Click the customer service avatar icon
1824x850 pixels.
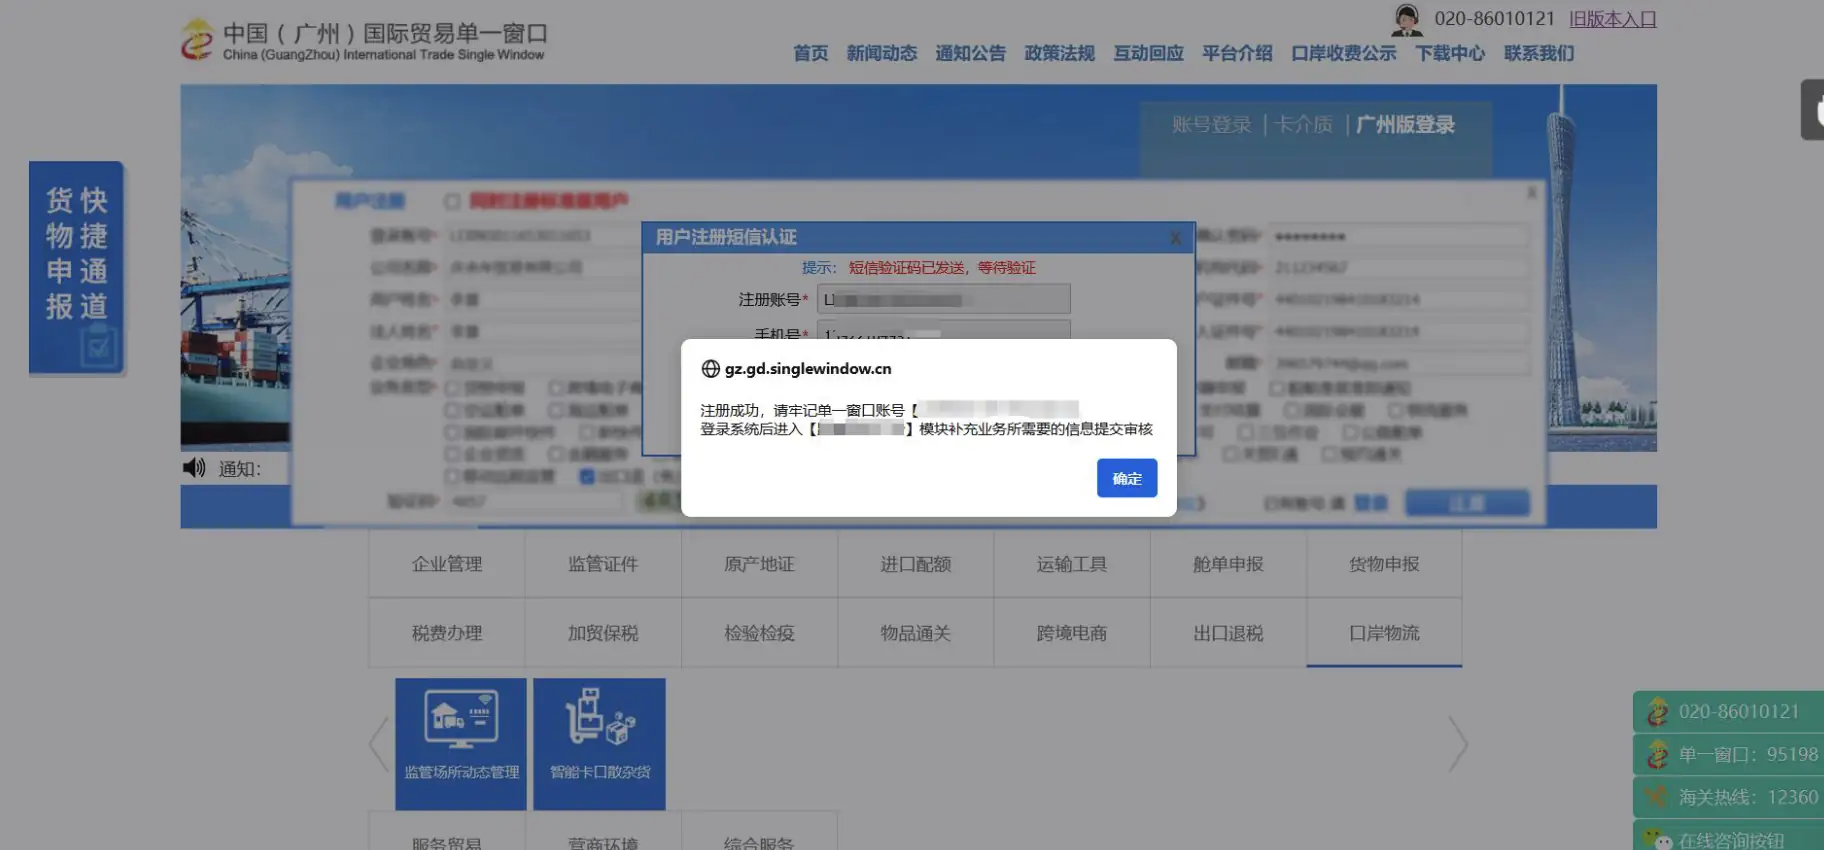1407,20
